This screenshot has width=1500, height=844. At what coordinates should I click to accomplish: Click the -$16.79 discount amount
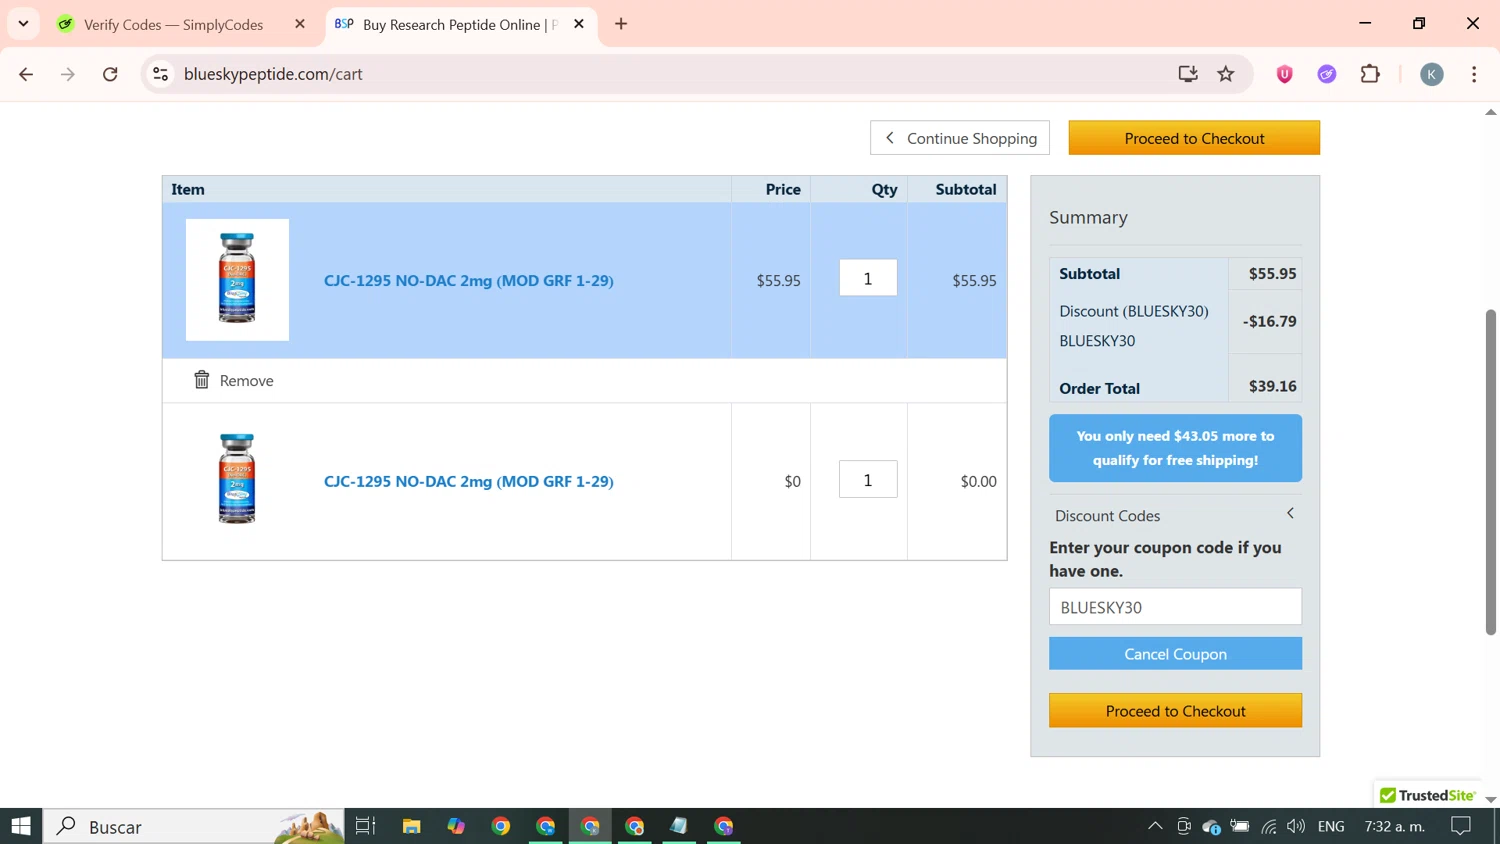coord(1269,321)
